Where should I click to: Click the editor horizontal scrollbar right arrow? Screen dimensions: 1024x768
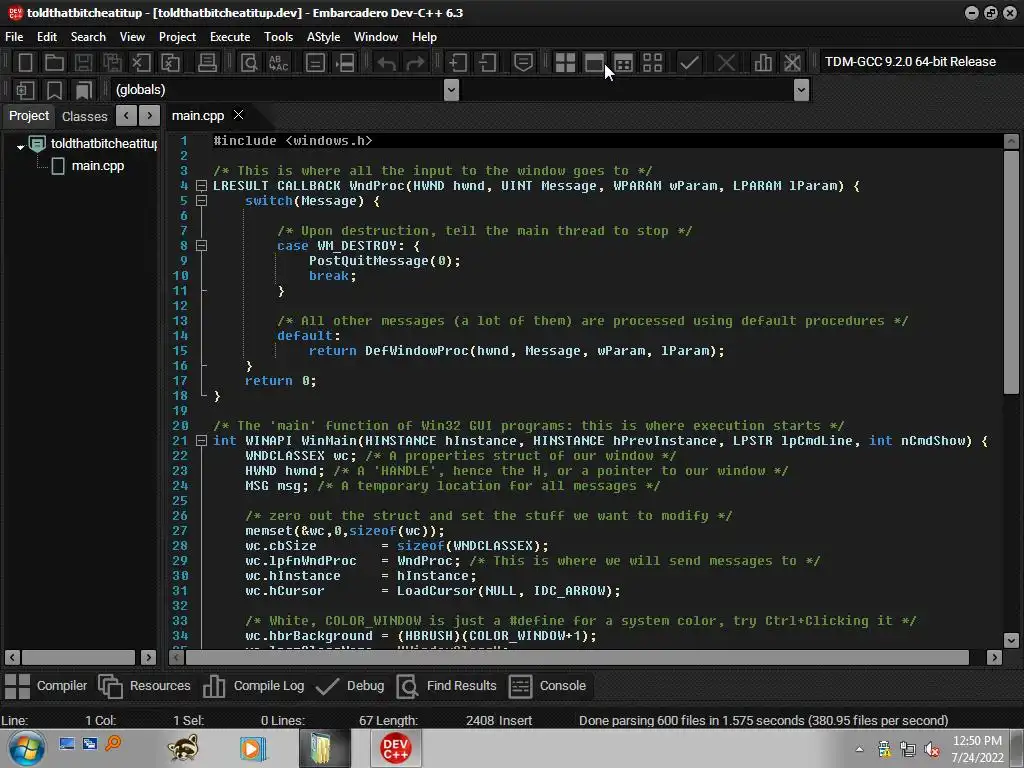[994, 658]
